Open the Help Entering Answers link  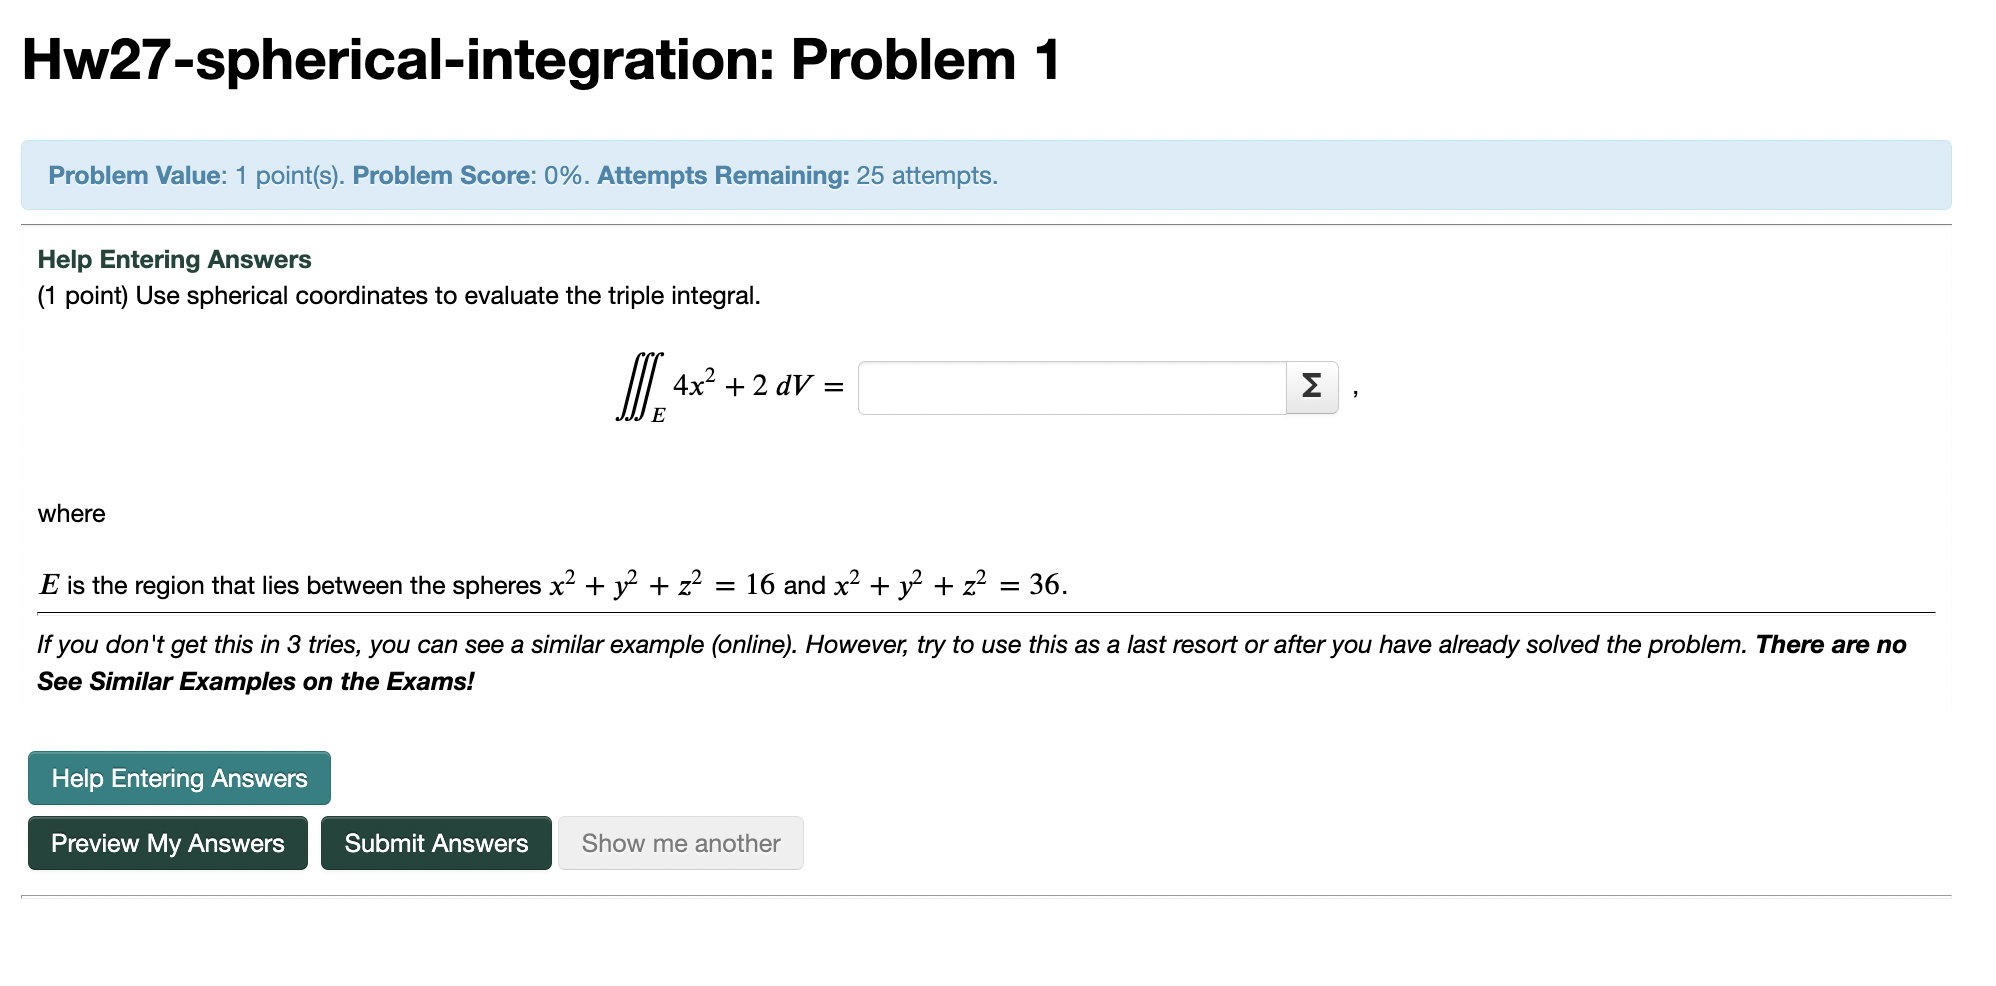click(173, 259)
